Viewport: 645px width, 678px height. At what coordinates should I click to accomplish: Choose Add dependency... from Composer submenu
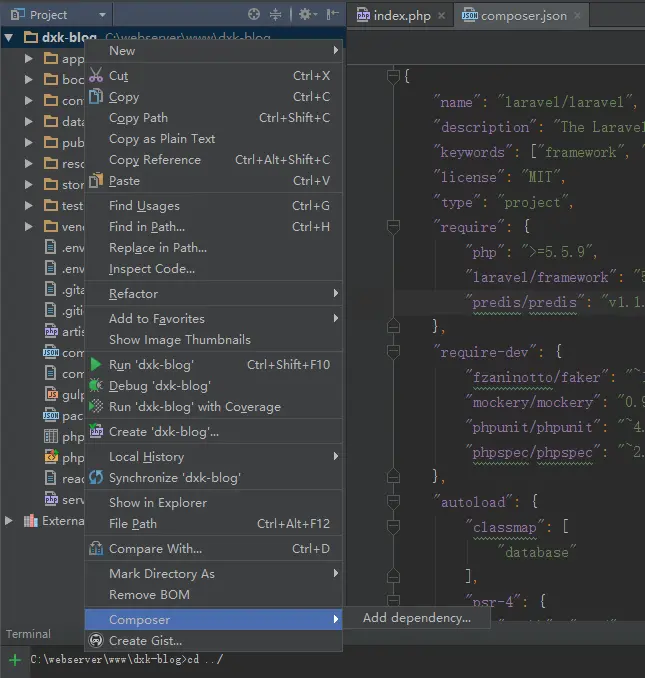[416, 618]
